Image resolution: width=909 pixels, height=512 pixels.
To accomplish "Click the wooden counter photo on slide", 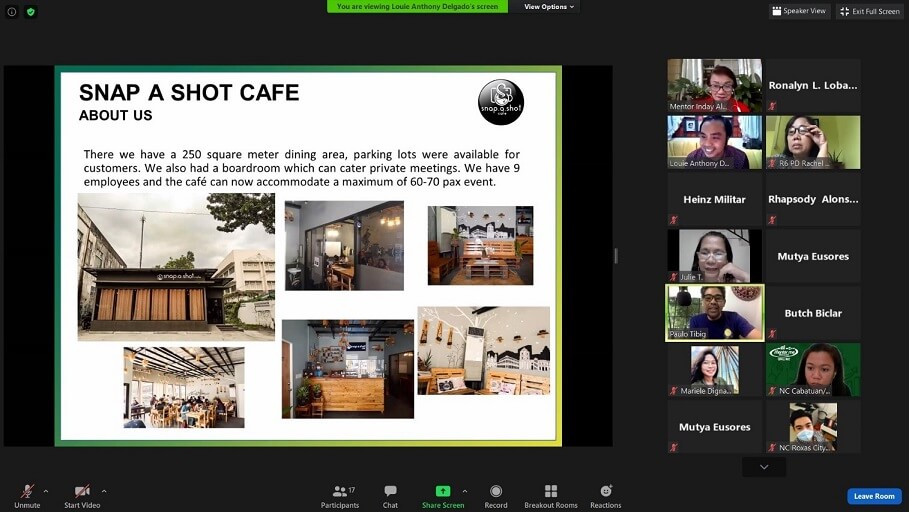I will pyautogui.click(x=348, y=369).
